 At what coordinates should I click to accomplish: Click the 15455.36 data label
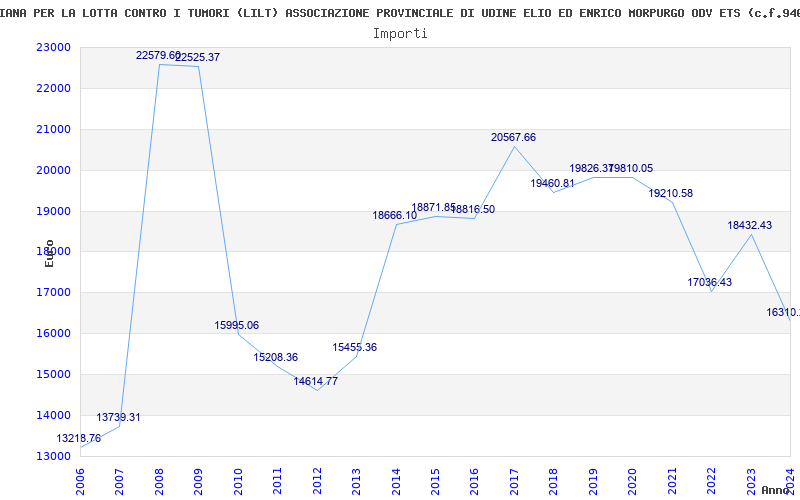tap(355, 347)
